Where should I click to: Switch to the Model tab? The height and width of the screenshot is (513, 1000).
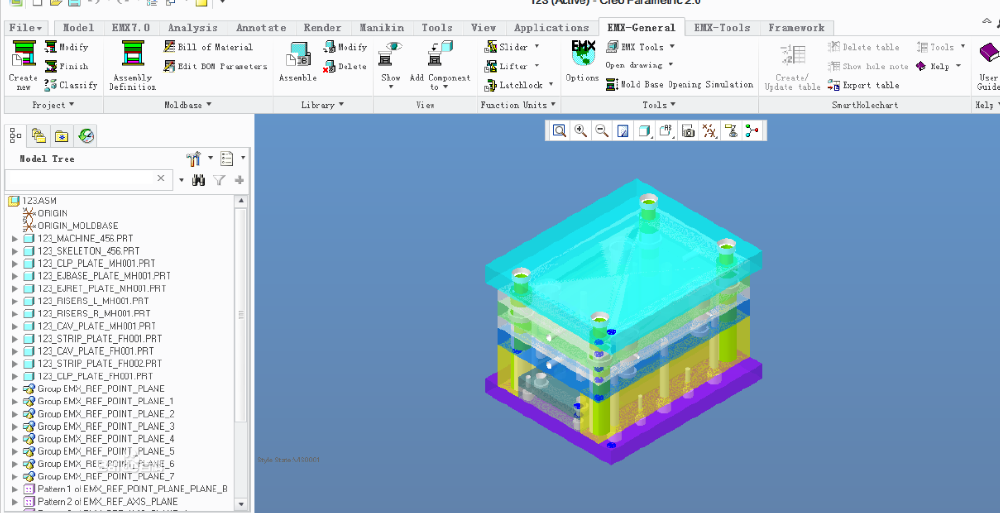[x=78, y=27]
